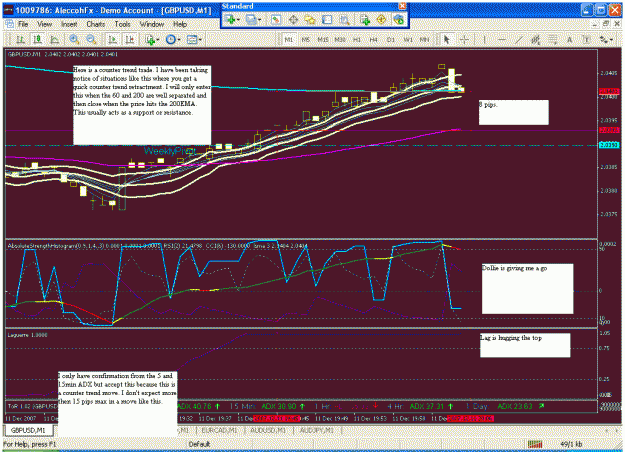Select the M30 timeframe
The image size is (625, 452).
point(340,39)
